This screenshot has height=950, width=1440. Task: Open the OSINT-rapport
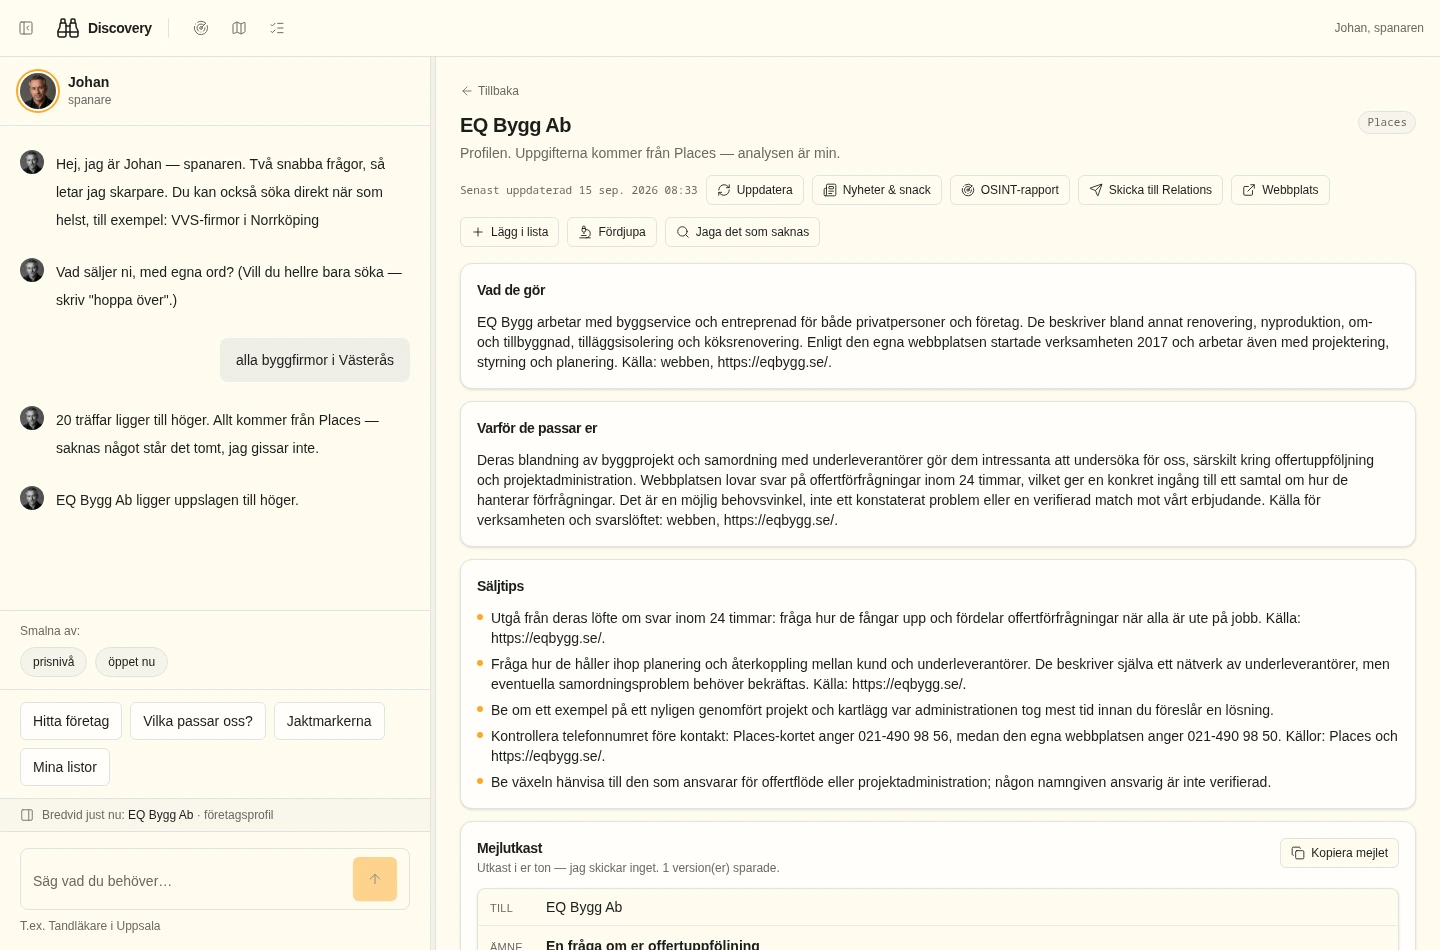(1010, 190)
